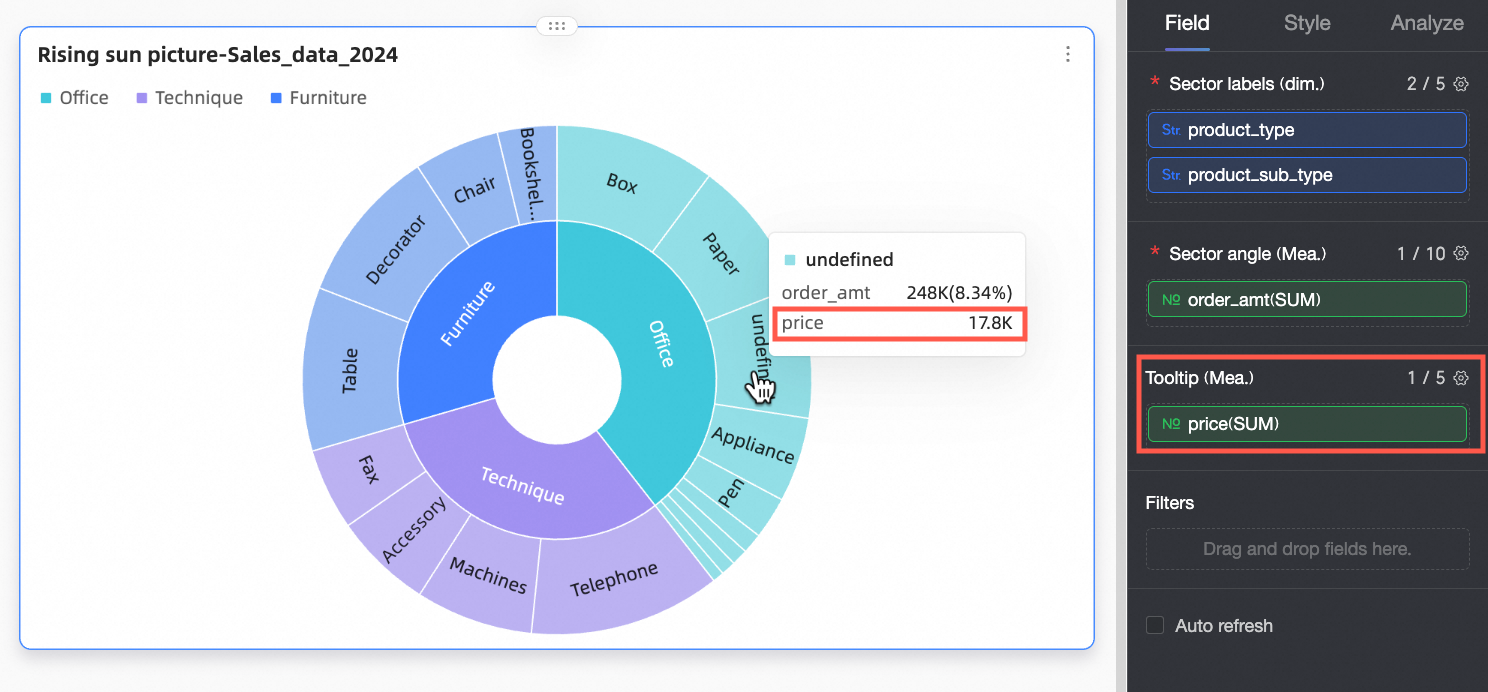The width and height of the screenshot is (1488, 692).
Task: Click the price 17.8K tooltip row
Action: coord(897,323)
